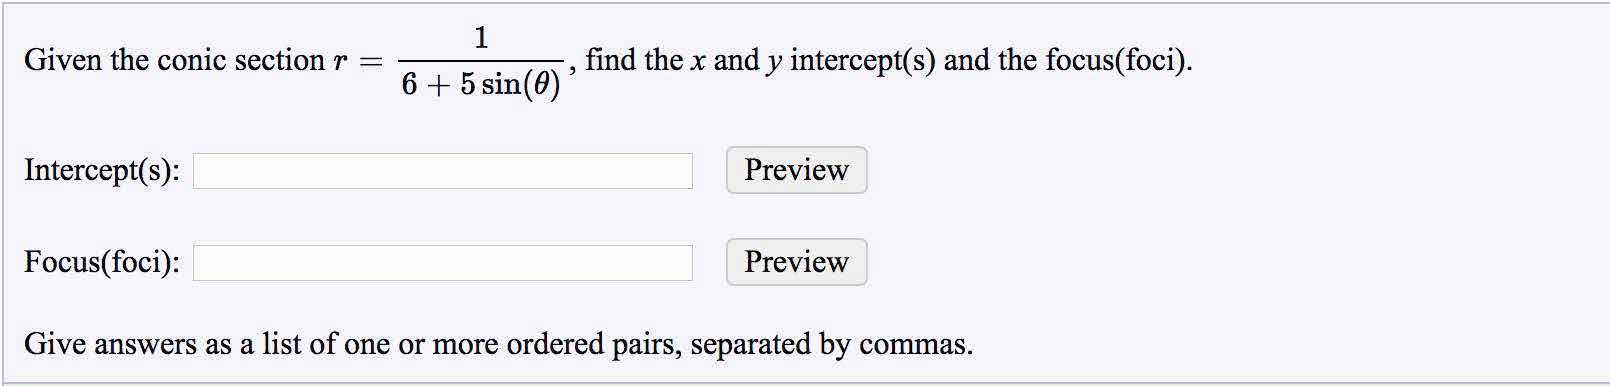Click the italic x in the question
Image resolution: width=1610 pixels, height=386 pixels.
tap(698, 61)
